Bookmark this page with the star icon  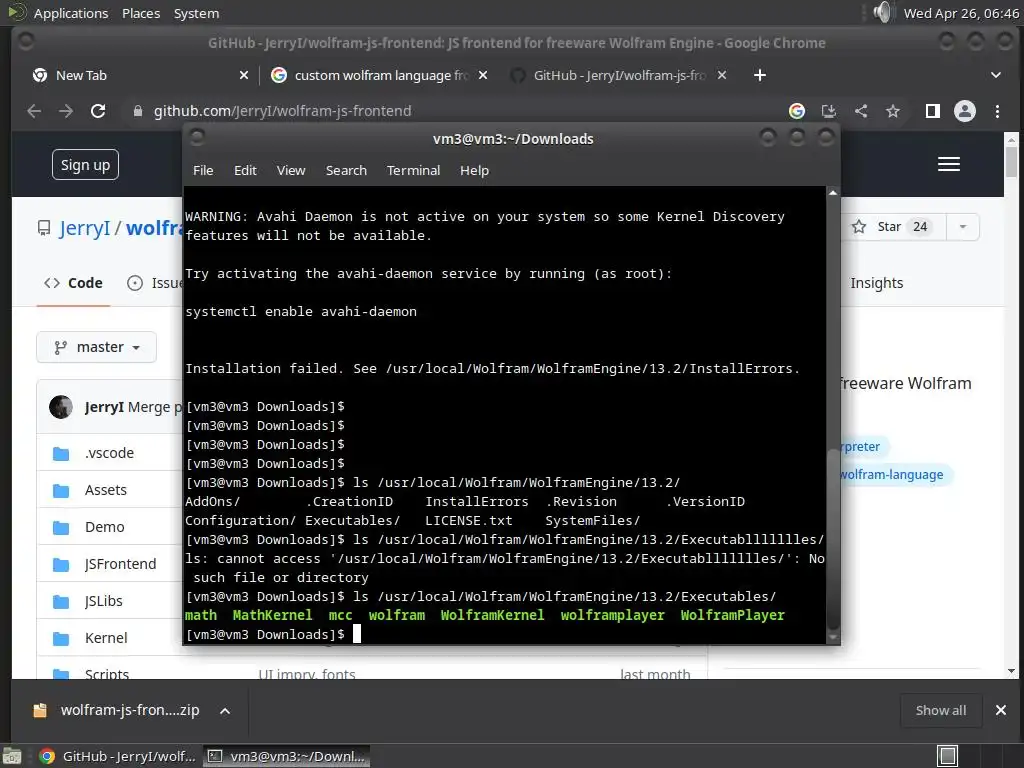click(893, 111)
